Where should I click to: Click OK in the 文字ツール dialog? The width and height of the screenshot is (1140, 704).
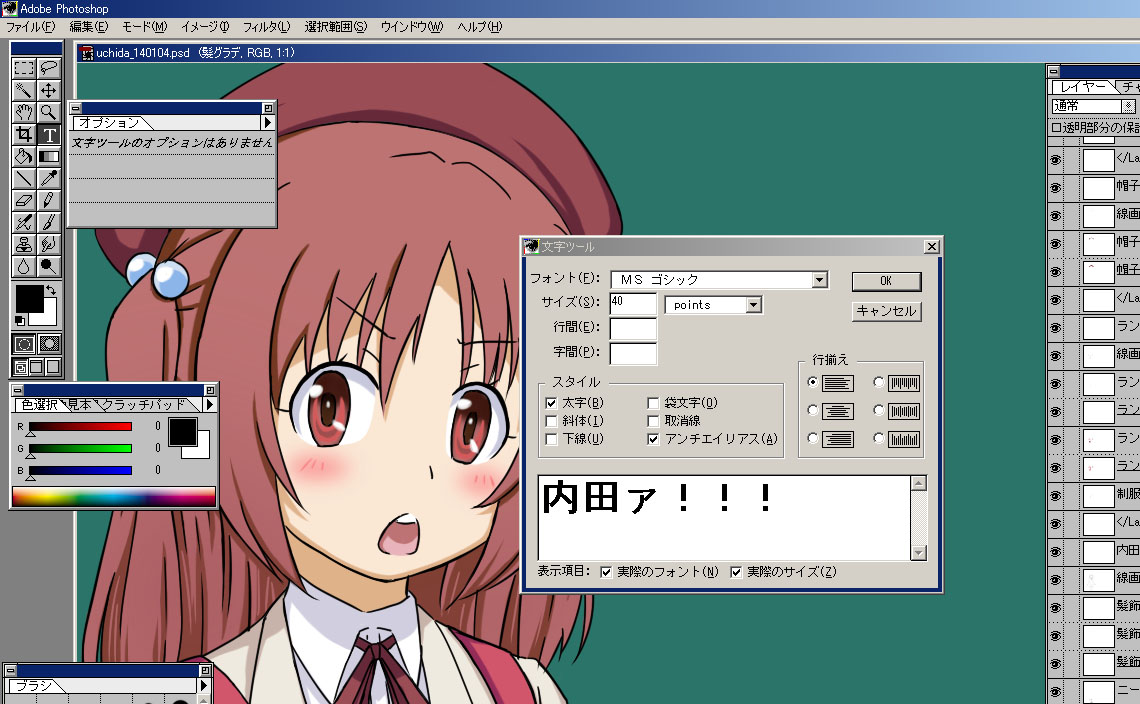pyautogui.click(x=886, y=281)
